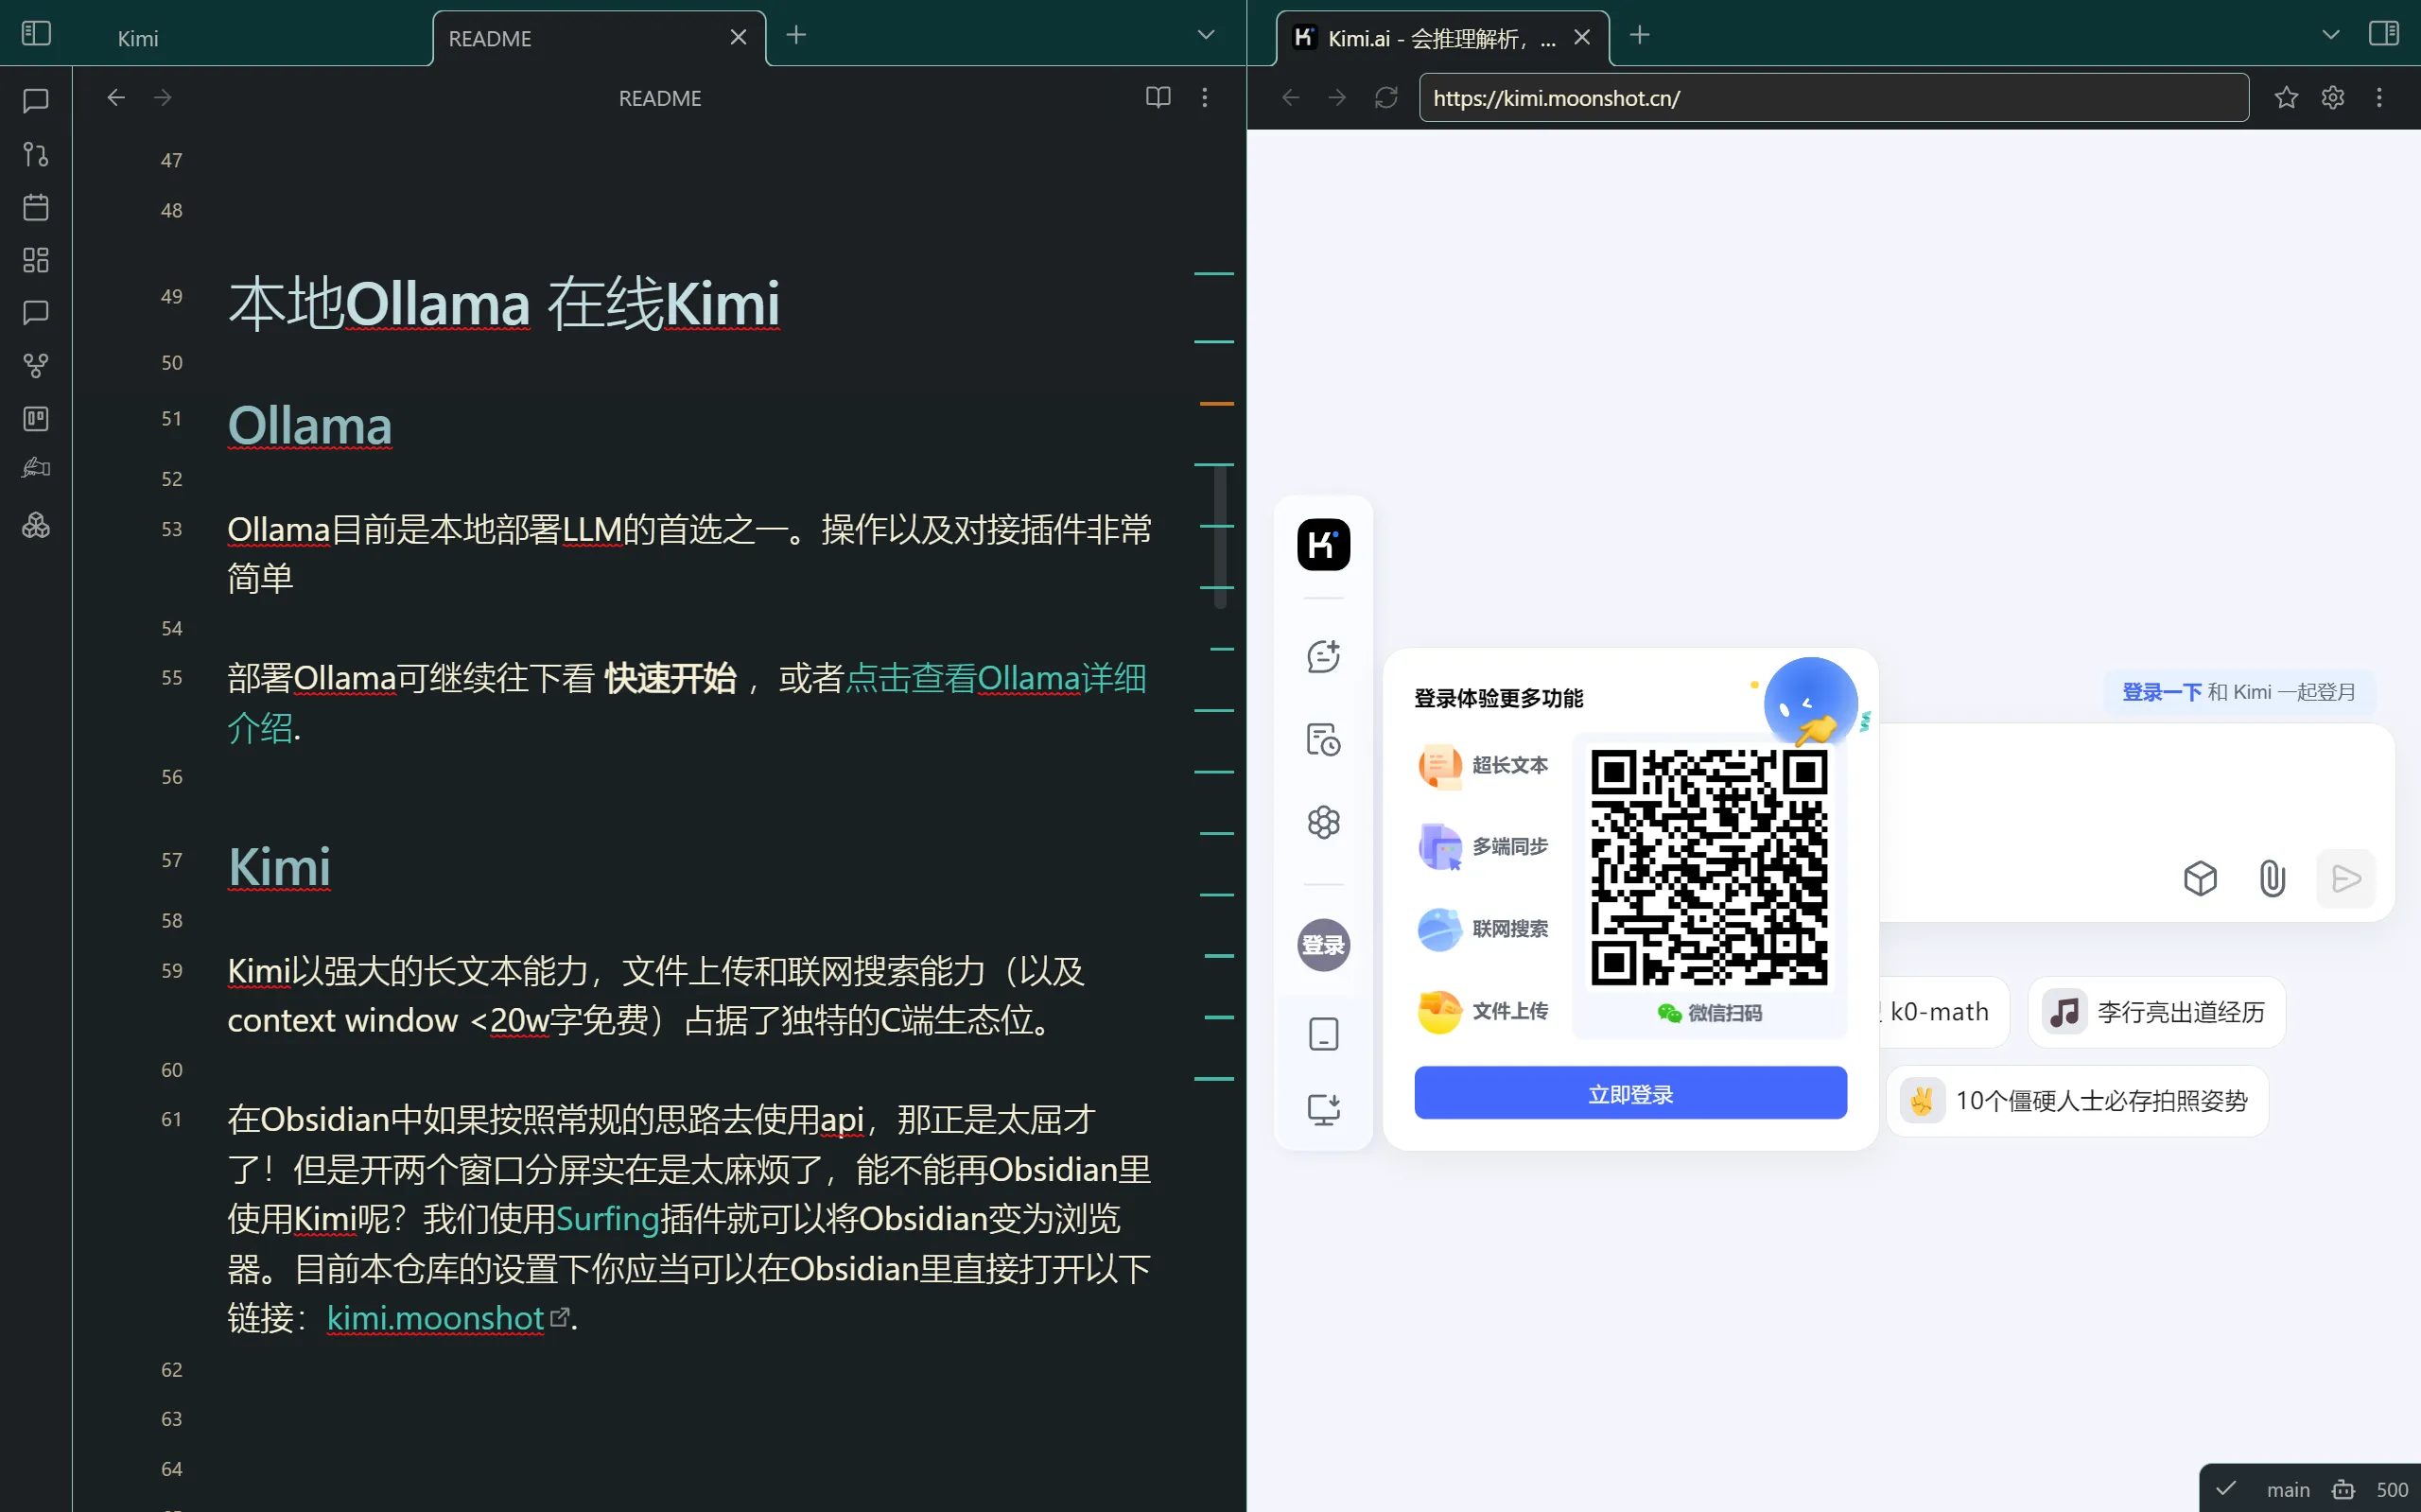Click the 立即登录 button
The image size is (2421, 1512).
pos(1630,1093)
